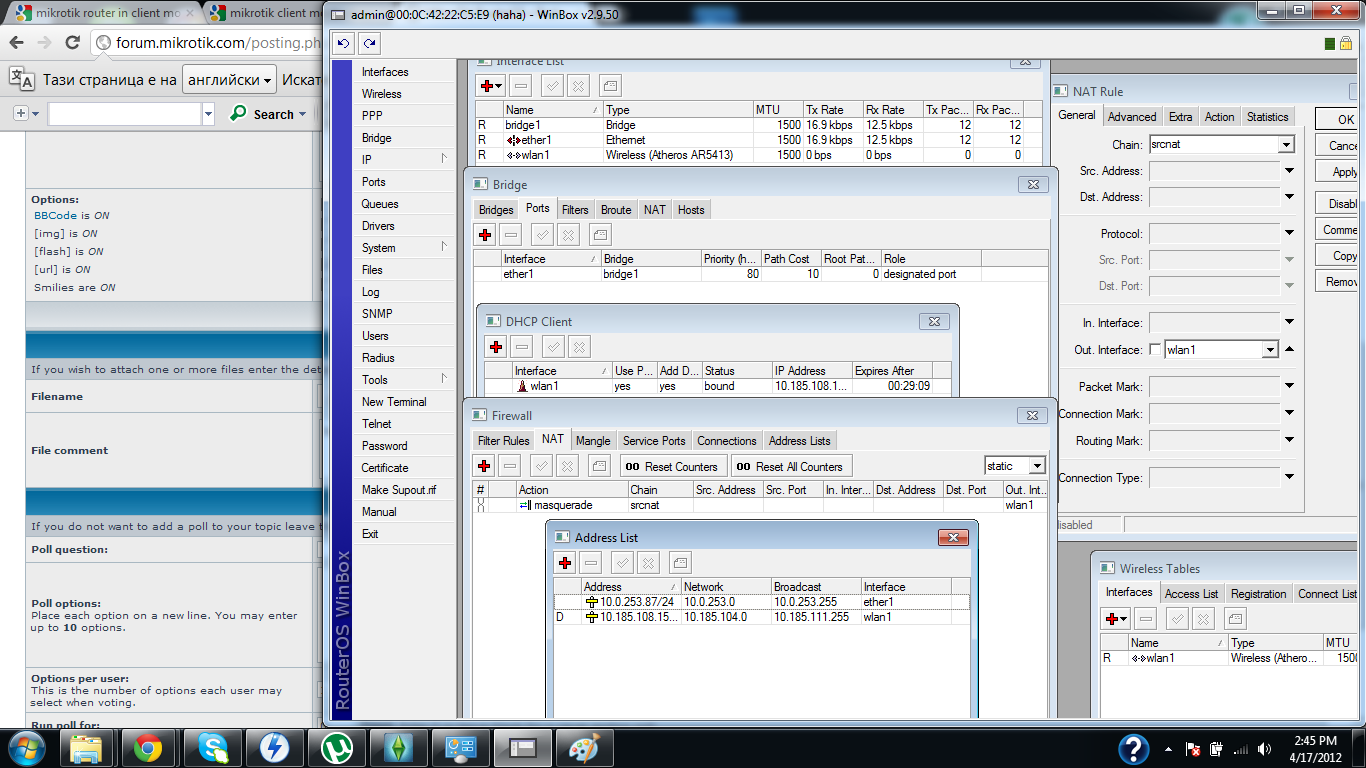Click the Reset All Counters button
Screen dimensions: 1366x768
tap(791, 467)
